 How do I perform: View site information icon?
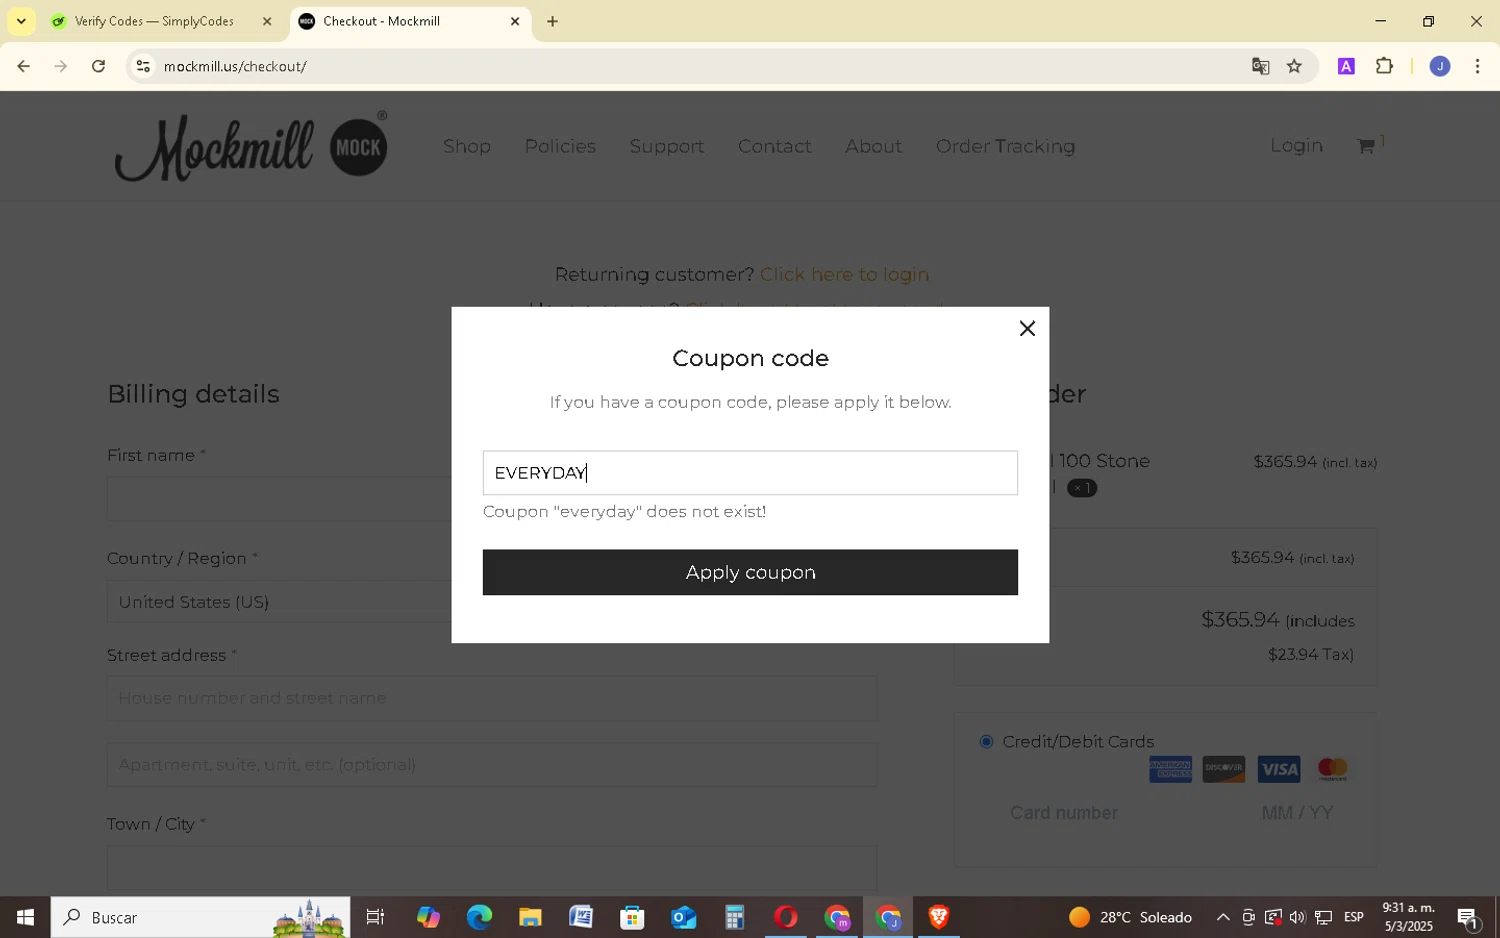(x=143, y=66)
